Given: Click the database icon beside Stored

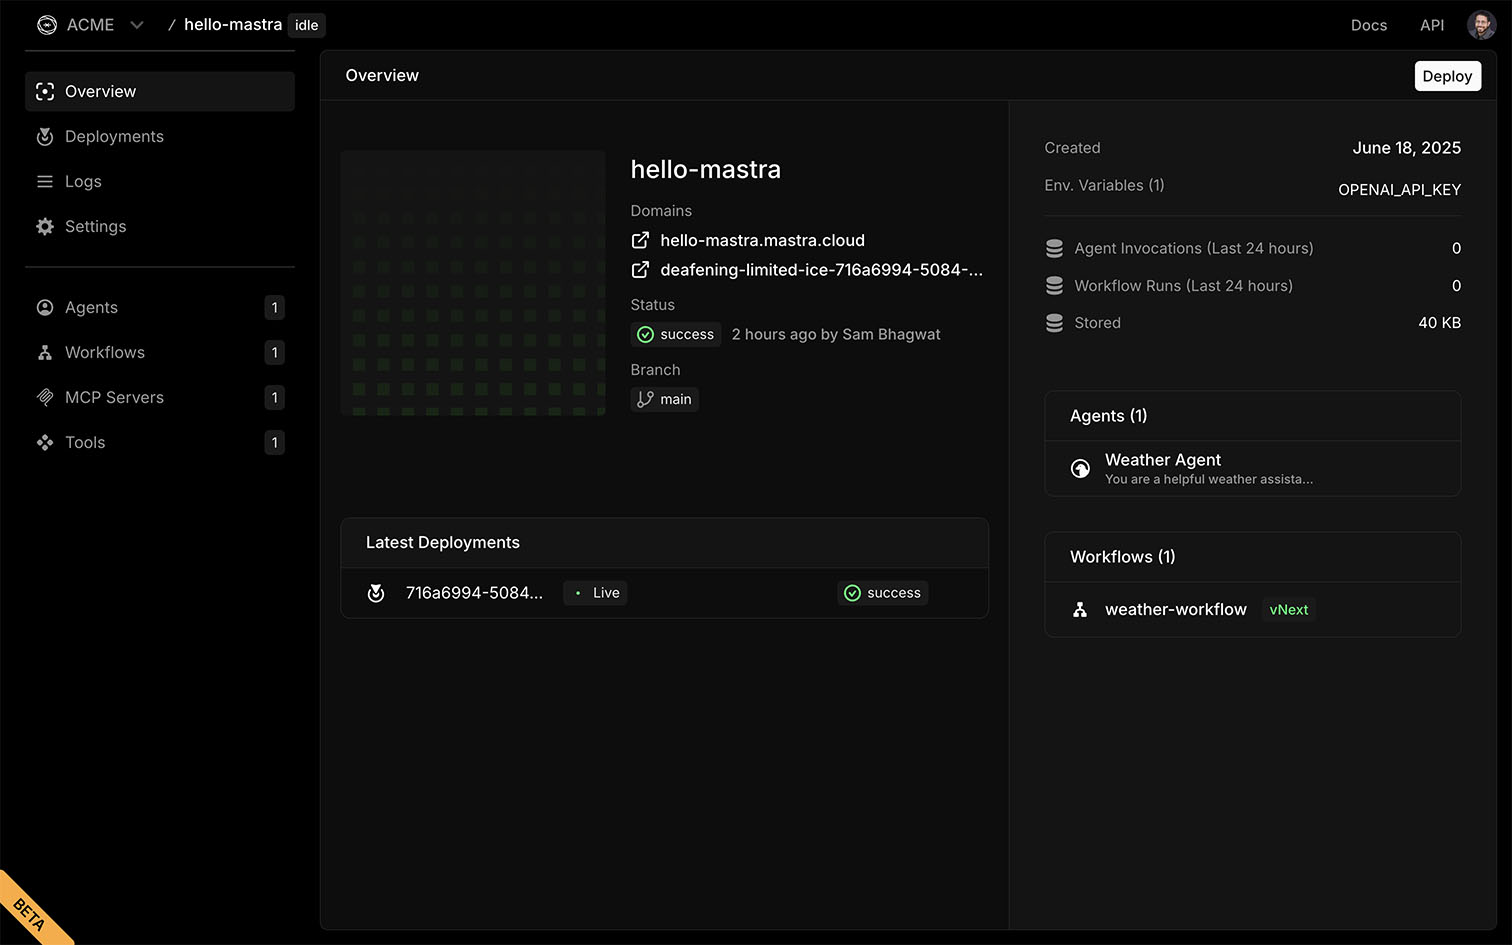Looking at the screenshot, I should [x=1054, y=323].
